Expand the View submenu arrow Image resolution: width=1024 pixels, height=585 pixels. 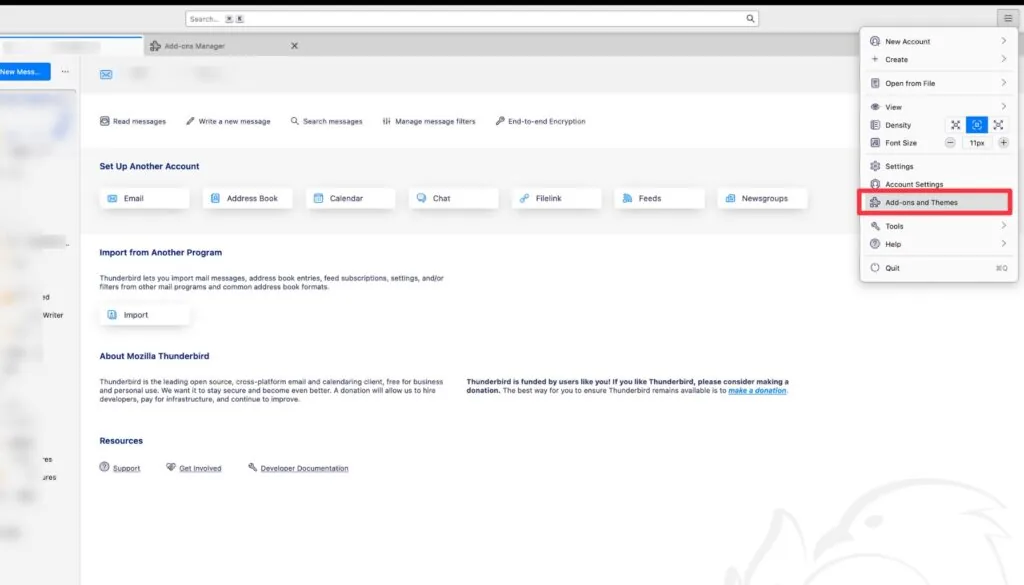[x=1004, y=107]
